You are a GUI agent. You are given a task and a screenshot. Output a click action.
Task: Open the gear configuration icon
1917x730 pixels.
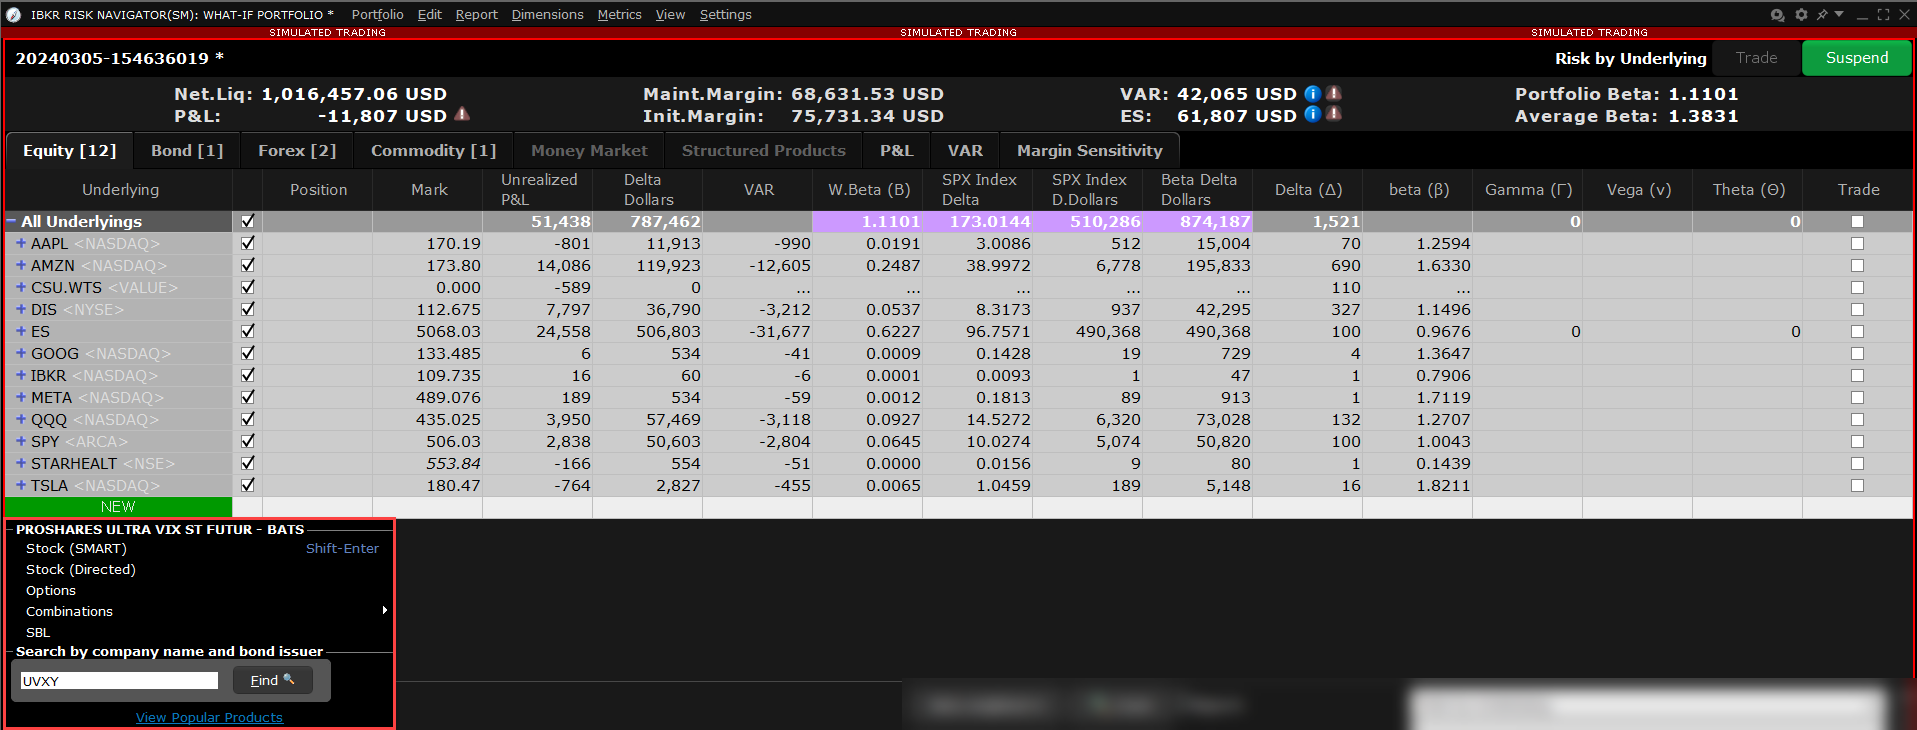(x=1801, y=15)
